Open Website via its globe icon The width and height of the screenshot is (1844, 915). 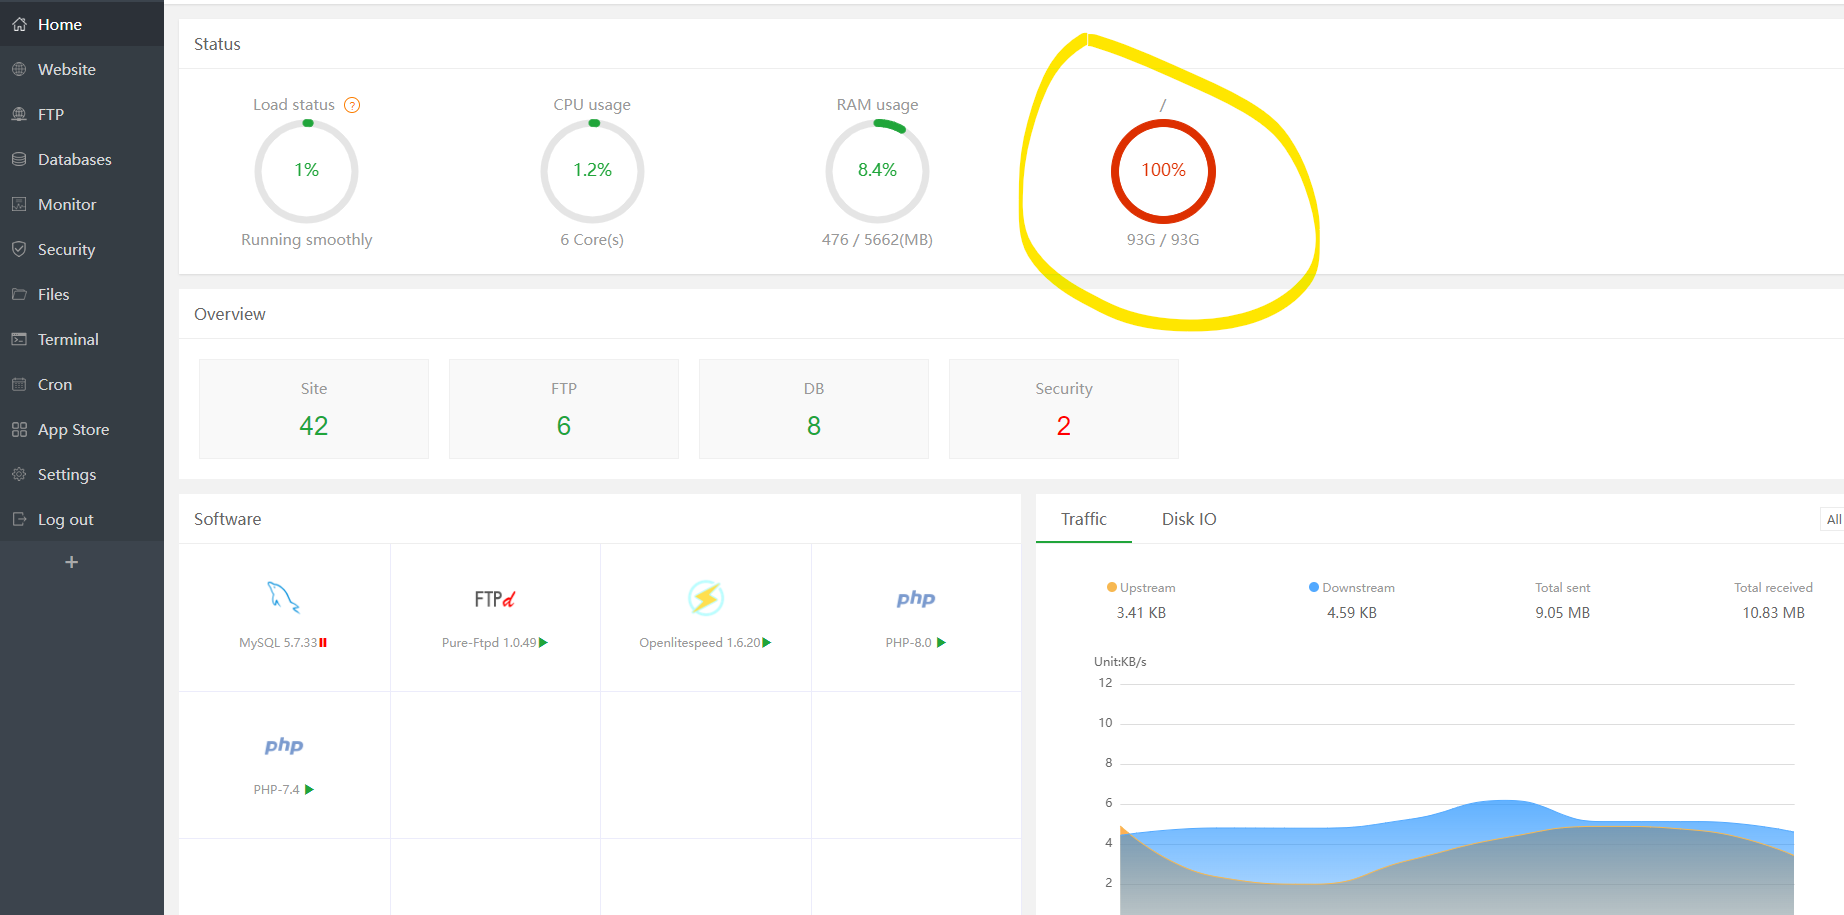(19, 69)
